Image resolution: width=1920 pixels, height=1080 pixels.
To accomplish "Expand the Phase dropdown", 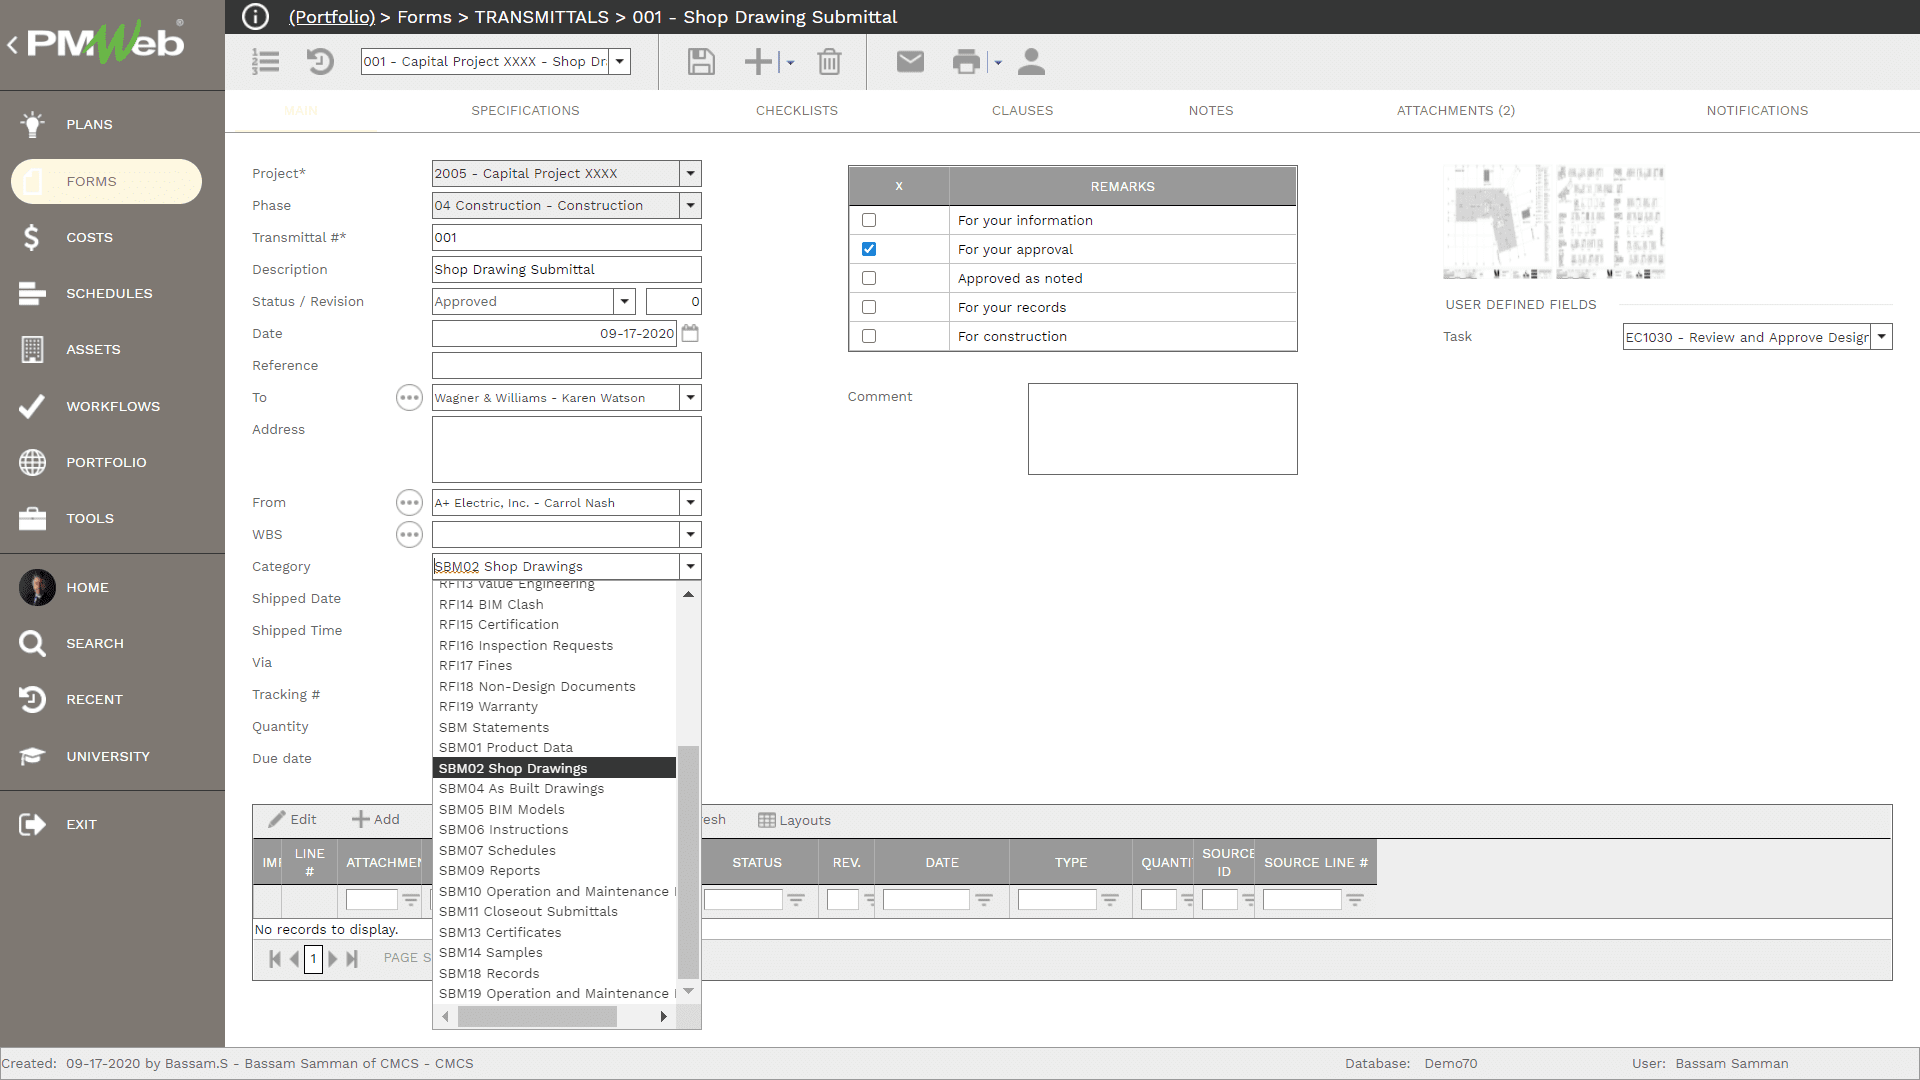I will [690, 205].
